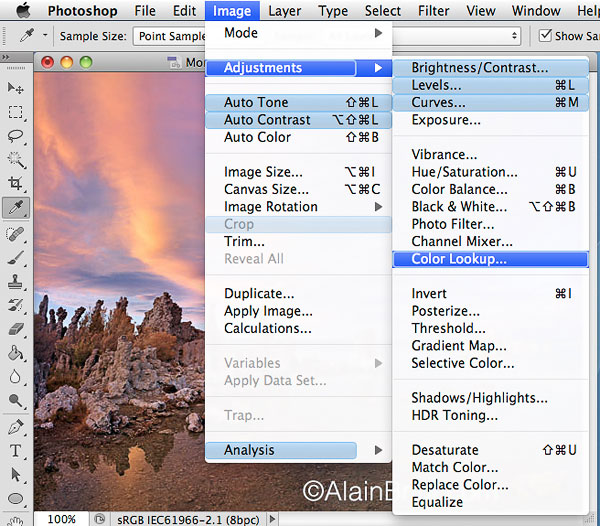Choose the Healing Brush tool

16,233
